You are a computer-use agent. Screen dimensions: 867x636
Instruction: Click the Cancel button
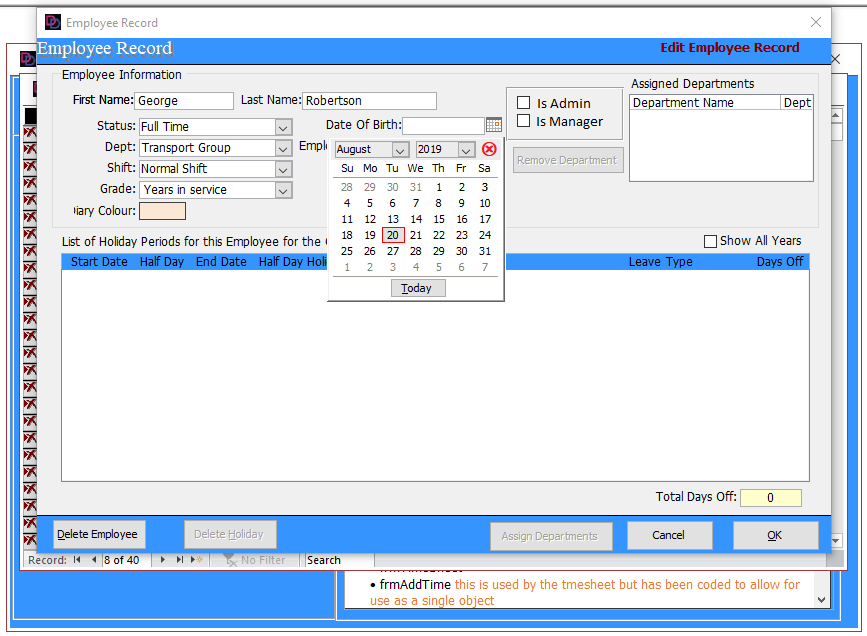(669, 535)
